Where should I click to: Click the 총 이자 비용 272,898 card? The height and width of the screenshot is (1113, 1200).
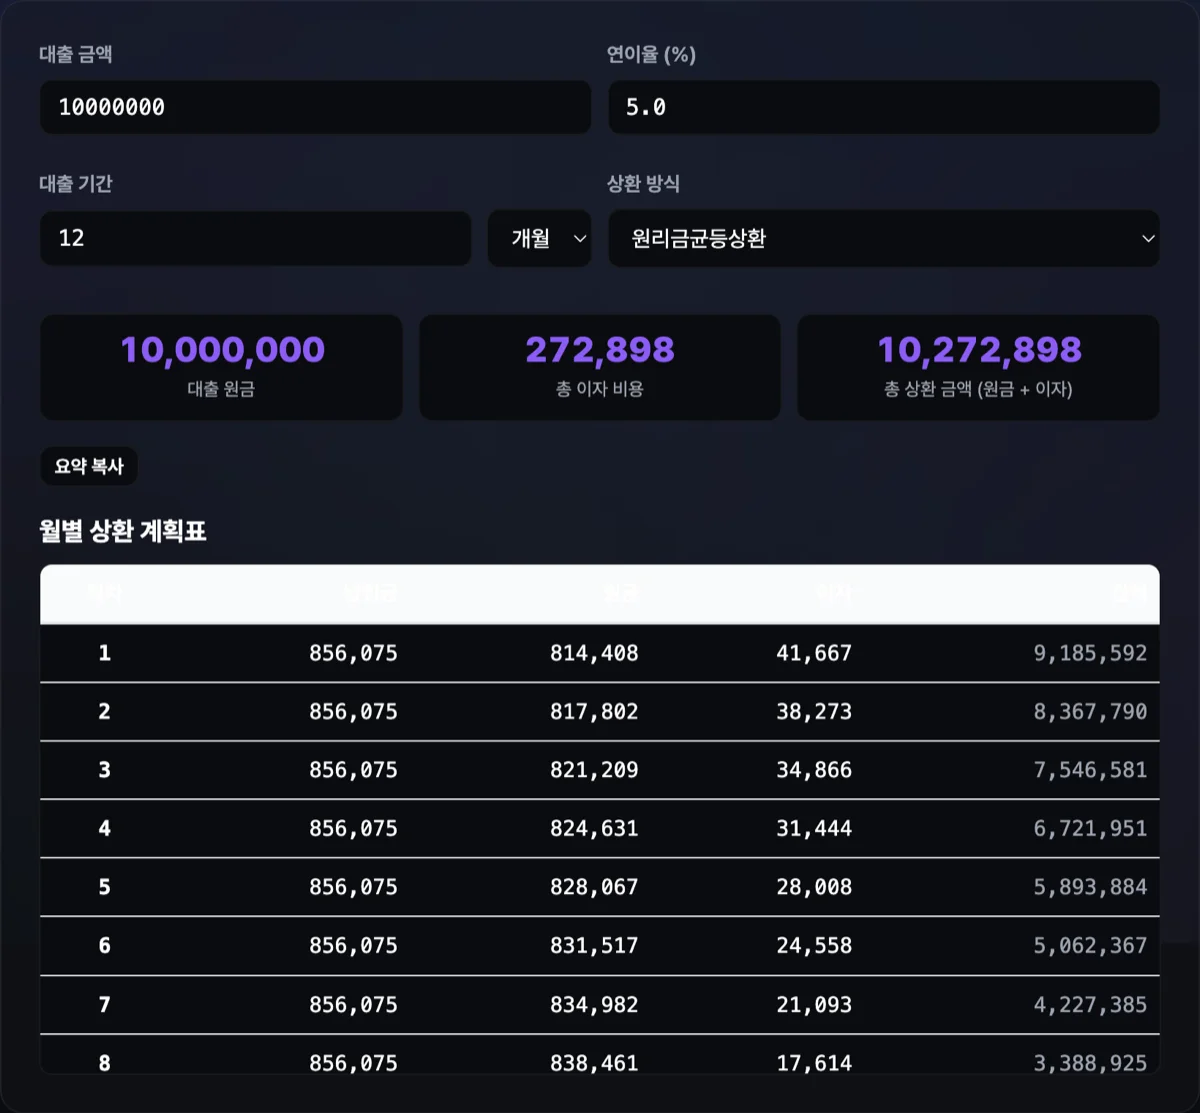600,367
